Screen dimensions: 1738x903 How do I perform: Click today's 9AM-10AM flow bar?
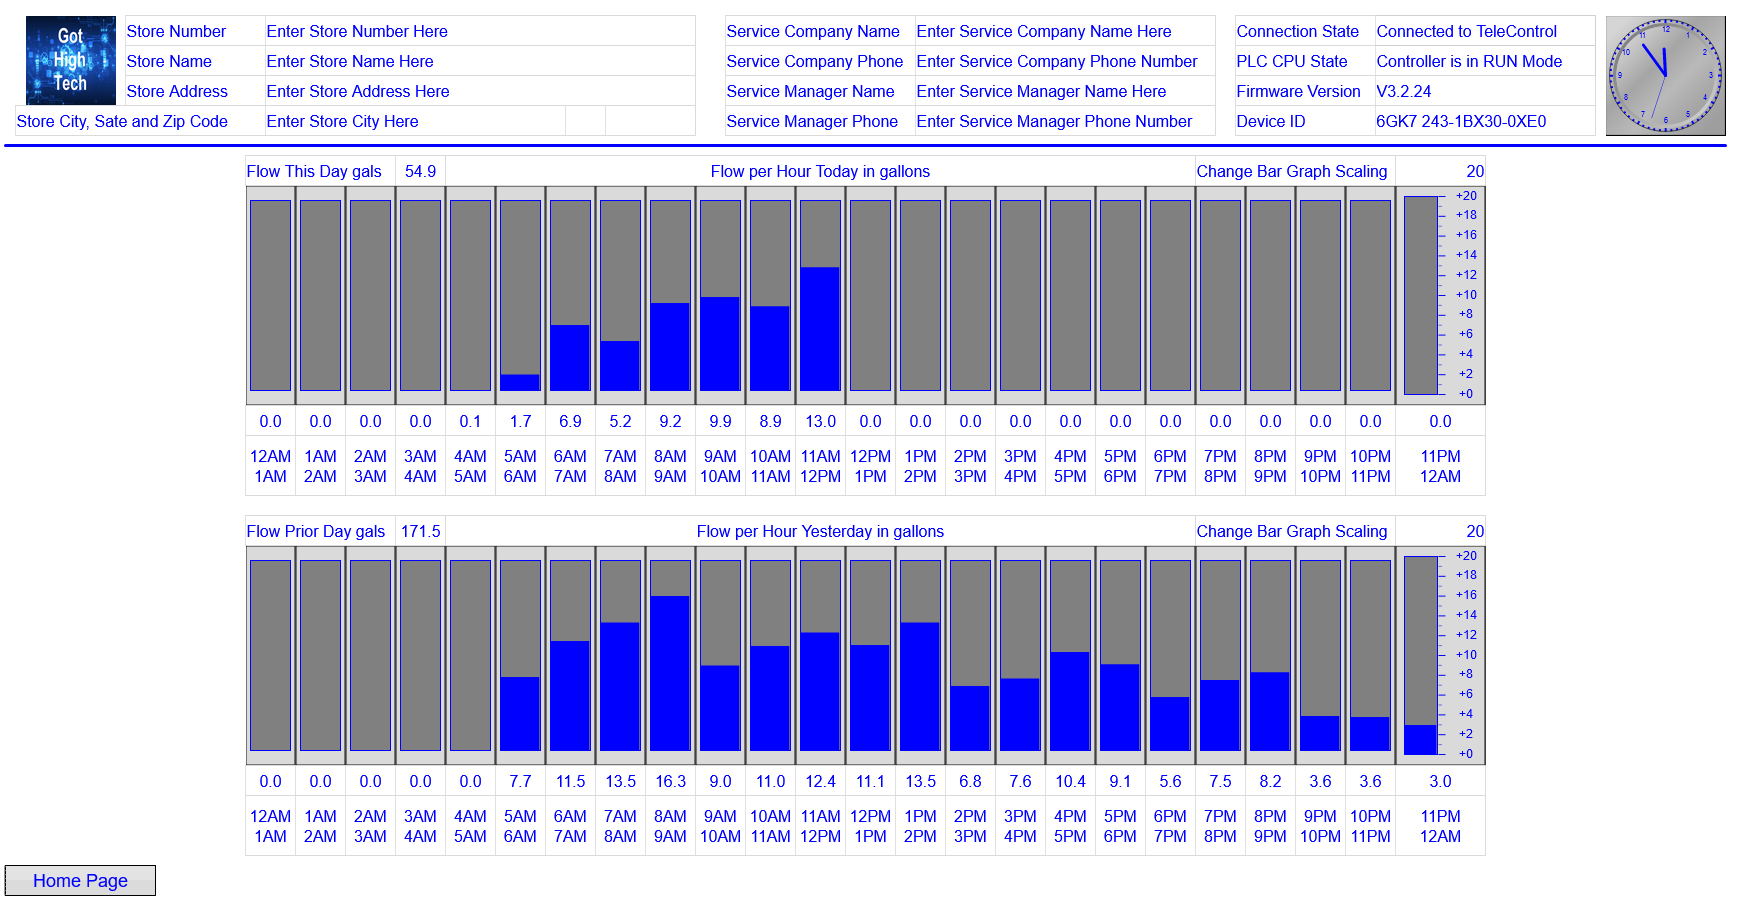click(x=720, y=295)
